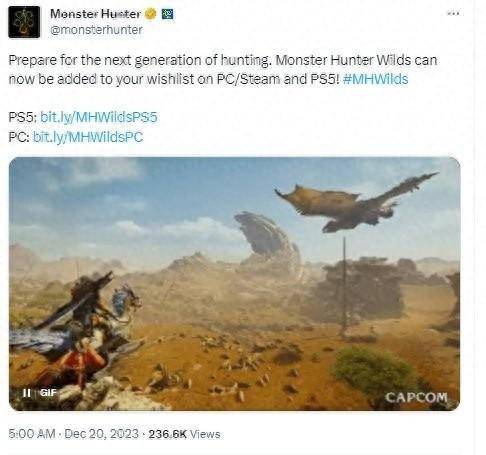This screenshot has width=486, height=455.
Task: Click the PS5: label text line
Action: point(83,117)
